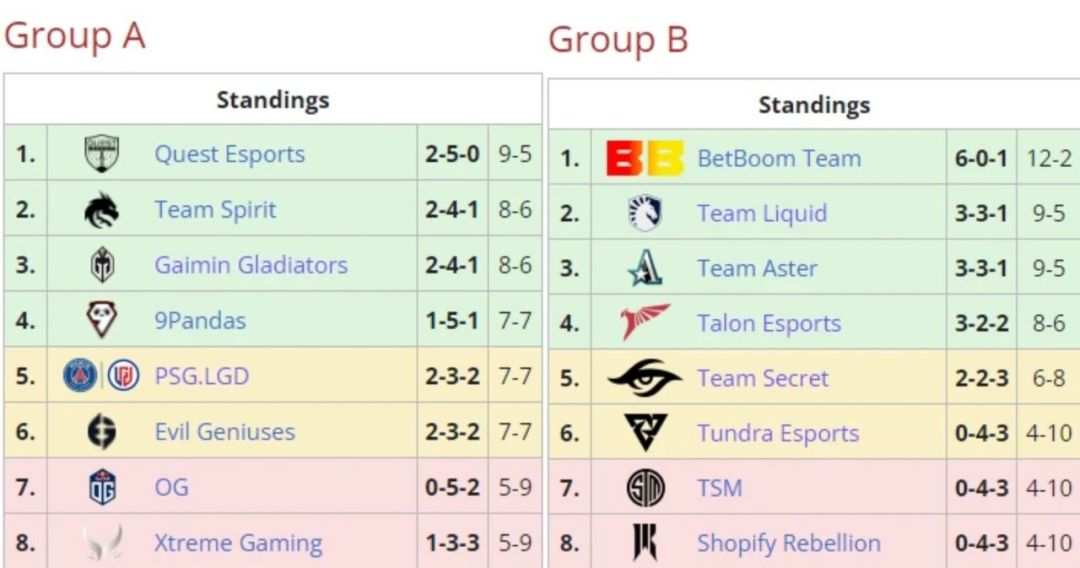The width and height of the screenshot is (1080, 568).
Task: Click the Group A heading
Action: [75, 36]
